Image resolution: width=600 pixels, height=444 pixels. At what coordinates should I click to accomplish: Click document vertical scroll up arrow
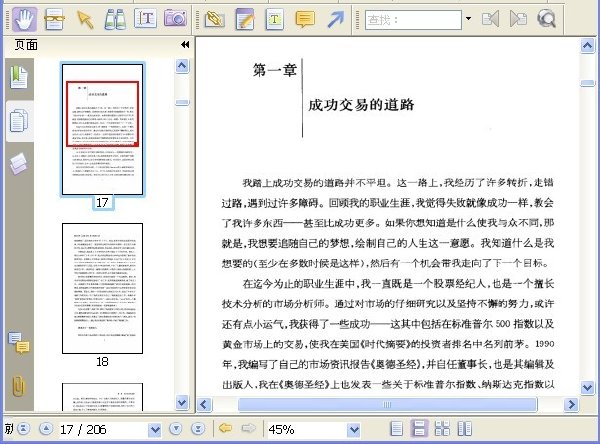coord(587,46)
